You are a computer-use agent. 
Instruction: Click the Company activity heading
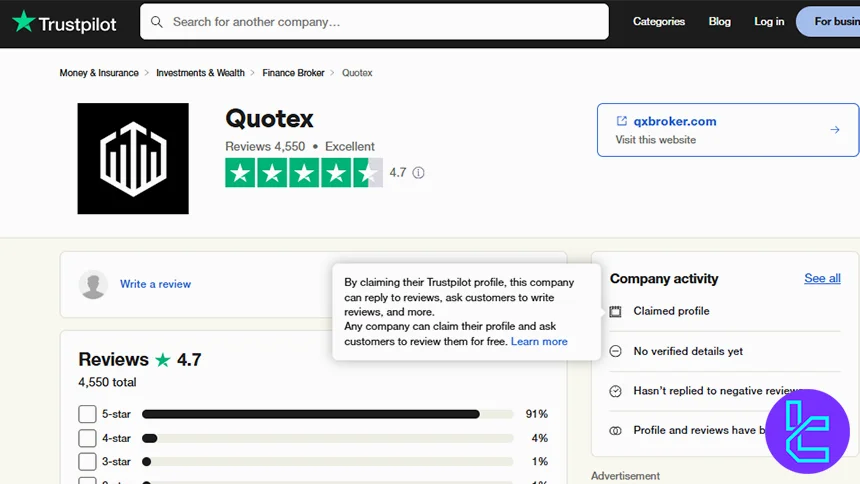pos(664,279)
